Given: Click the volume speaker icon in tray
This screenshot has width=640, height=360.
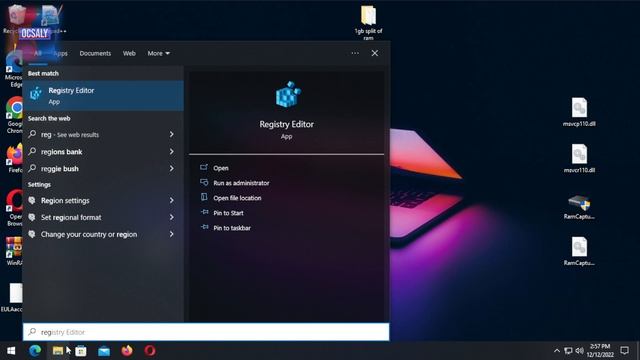Looking at the screenshot, I should [580, 351].
